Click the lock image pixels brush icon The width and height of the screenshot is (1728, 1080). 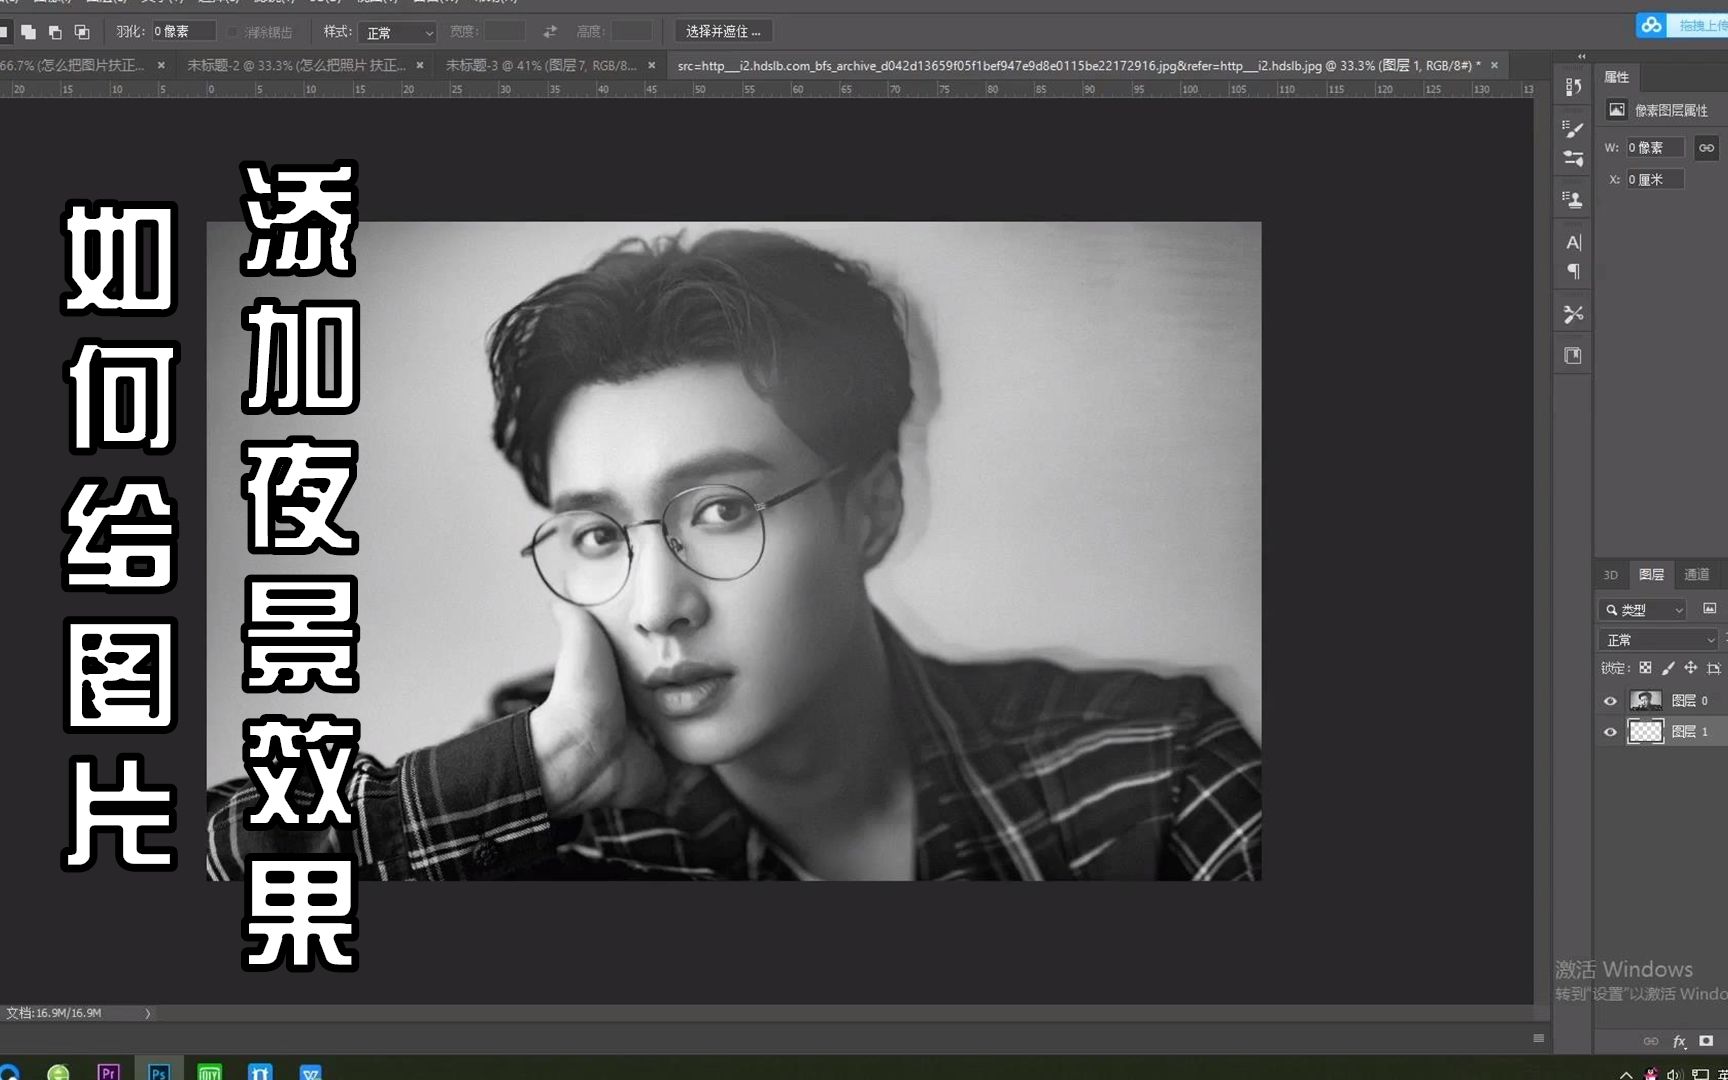(x=1668, y=668)
